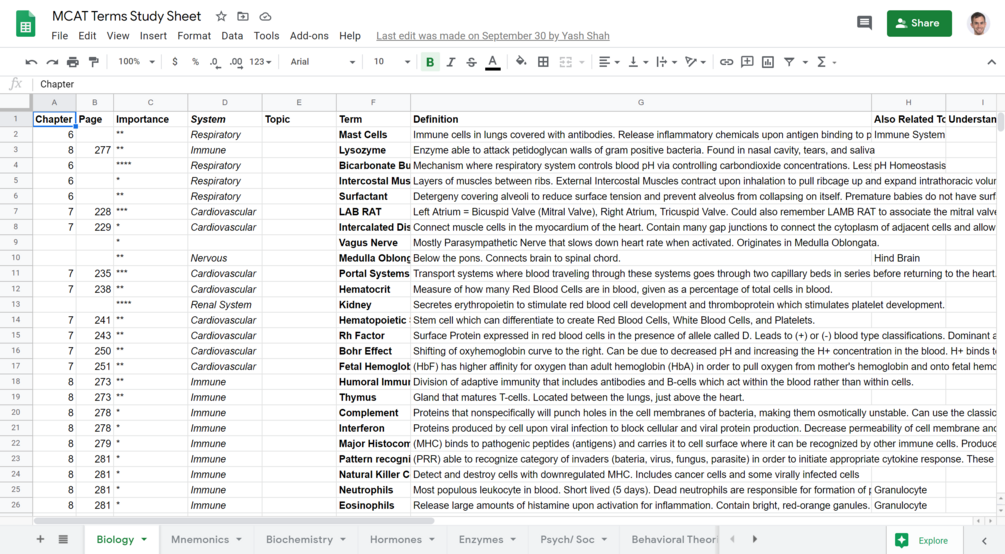Hide the menus with the chevron
Screen dimensions: 1005x554
(992, 62)
